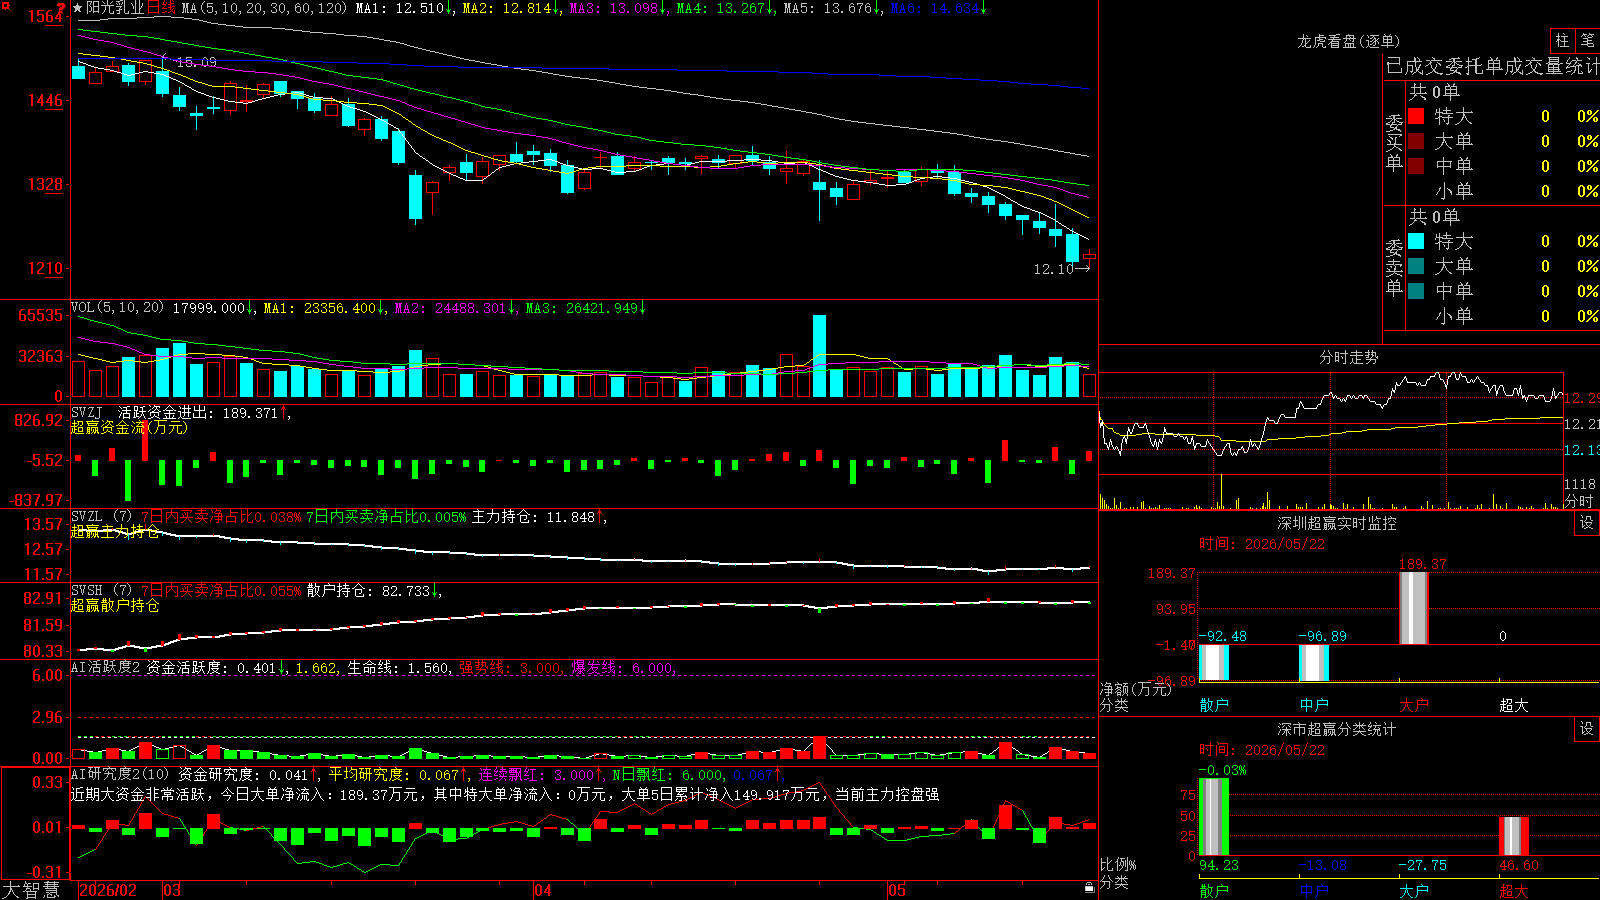
Task: Click the 小单 row label in 委卖单
Action: (x=1454, y=316)
